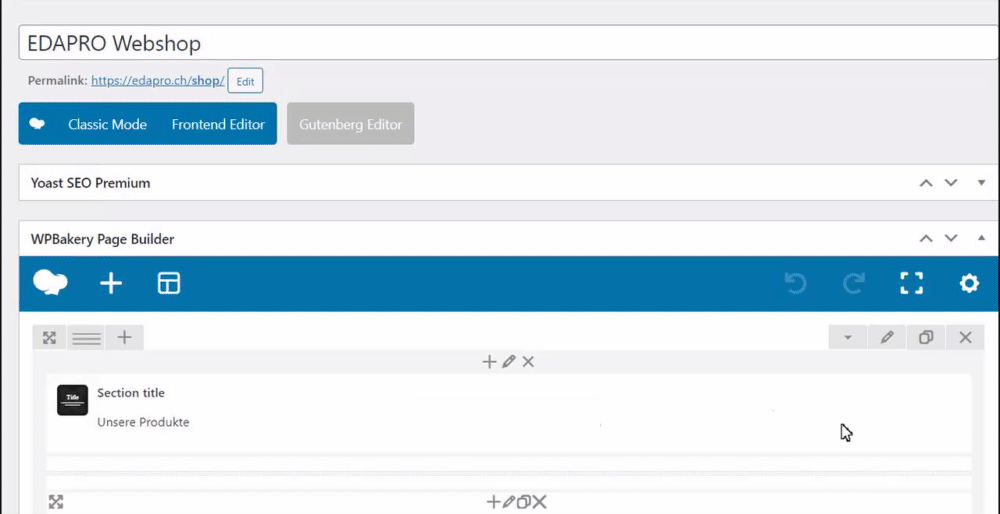
Task: Move Yoast SEO Premium panel down
Action: click(x=951, y=183)
